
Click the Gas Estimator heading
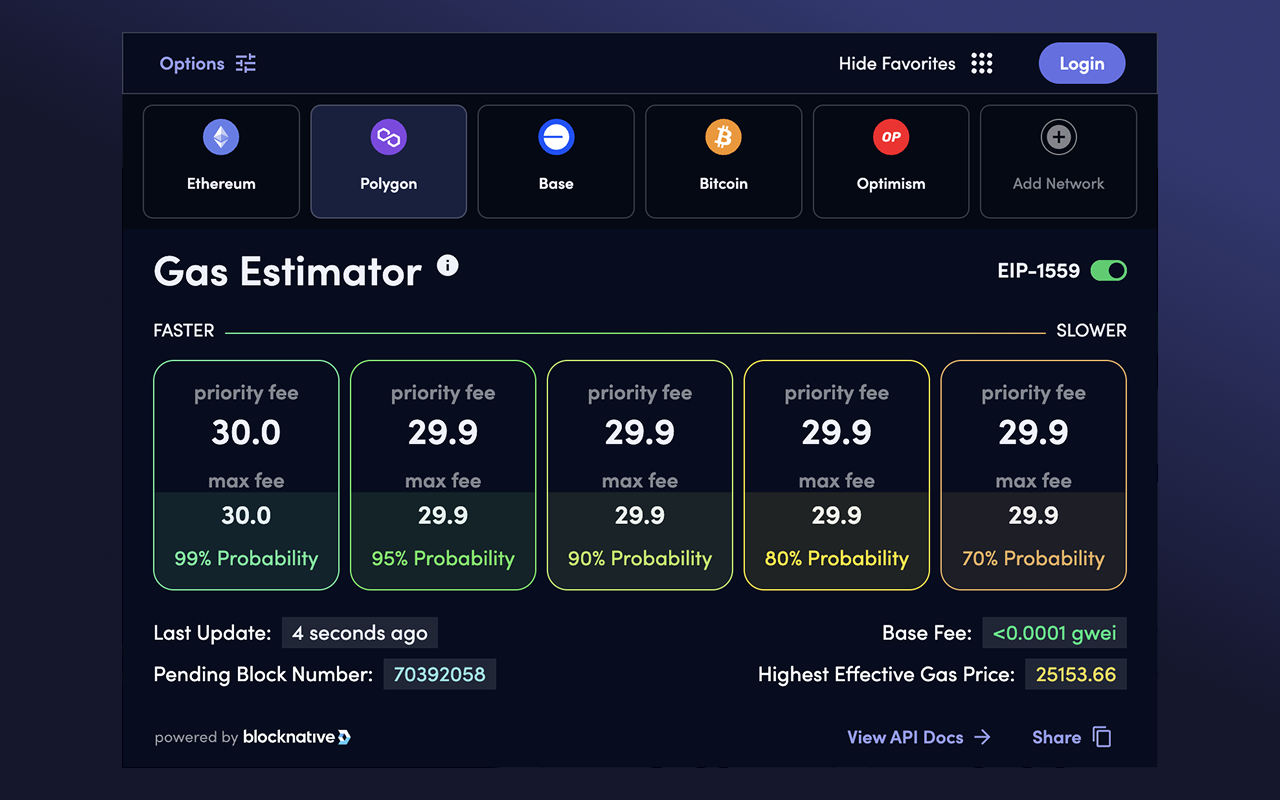tap(288, 271)
